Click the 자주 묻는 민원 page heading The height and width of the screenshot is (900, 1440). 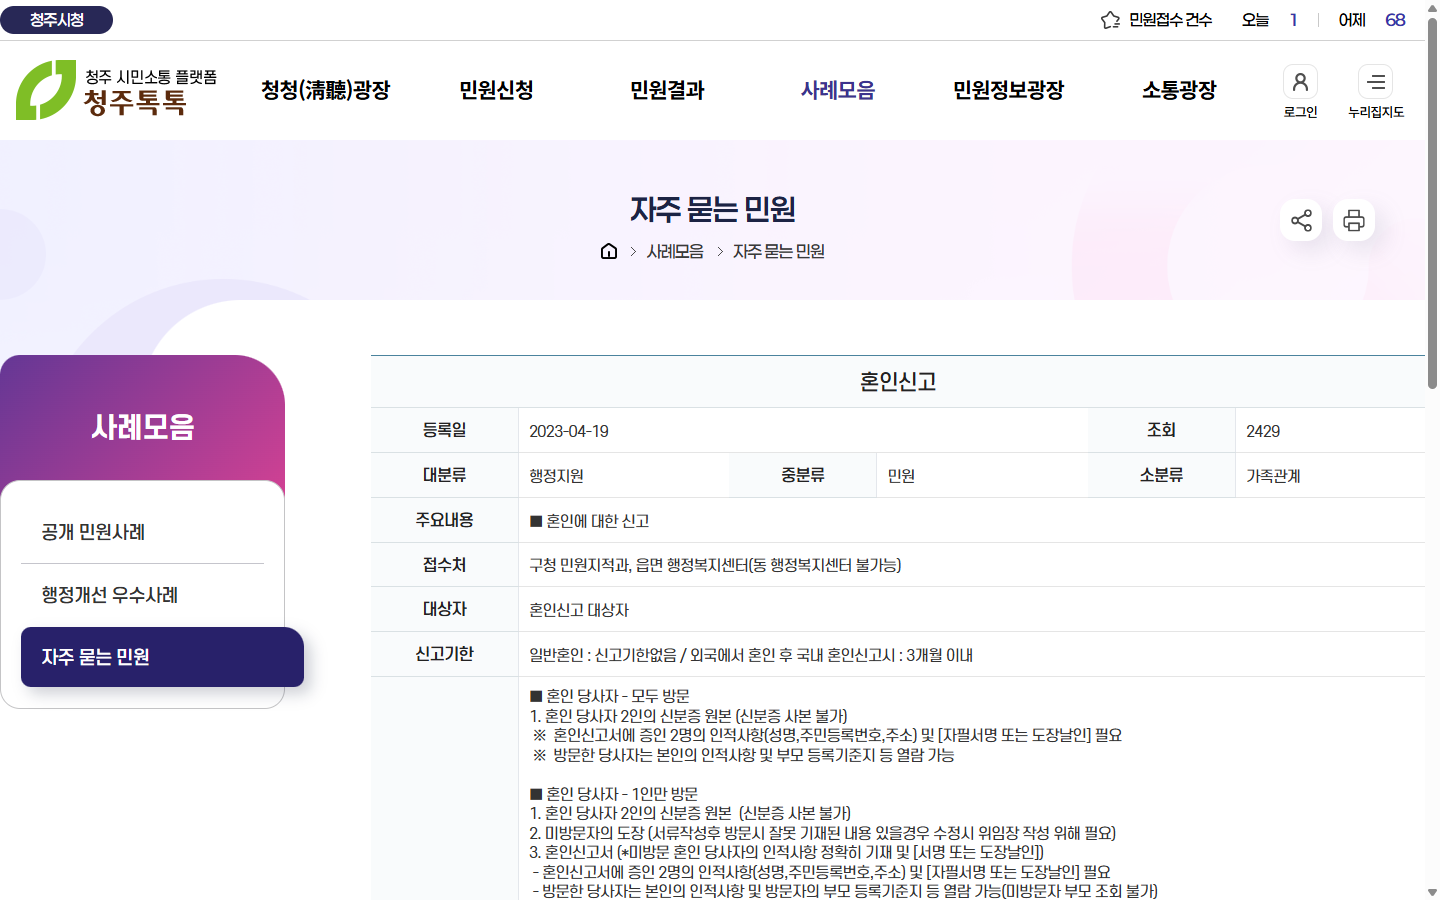pos(713,209)
